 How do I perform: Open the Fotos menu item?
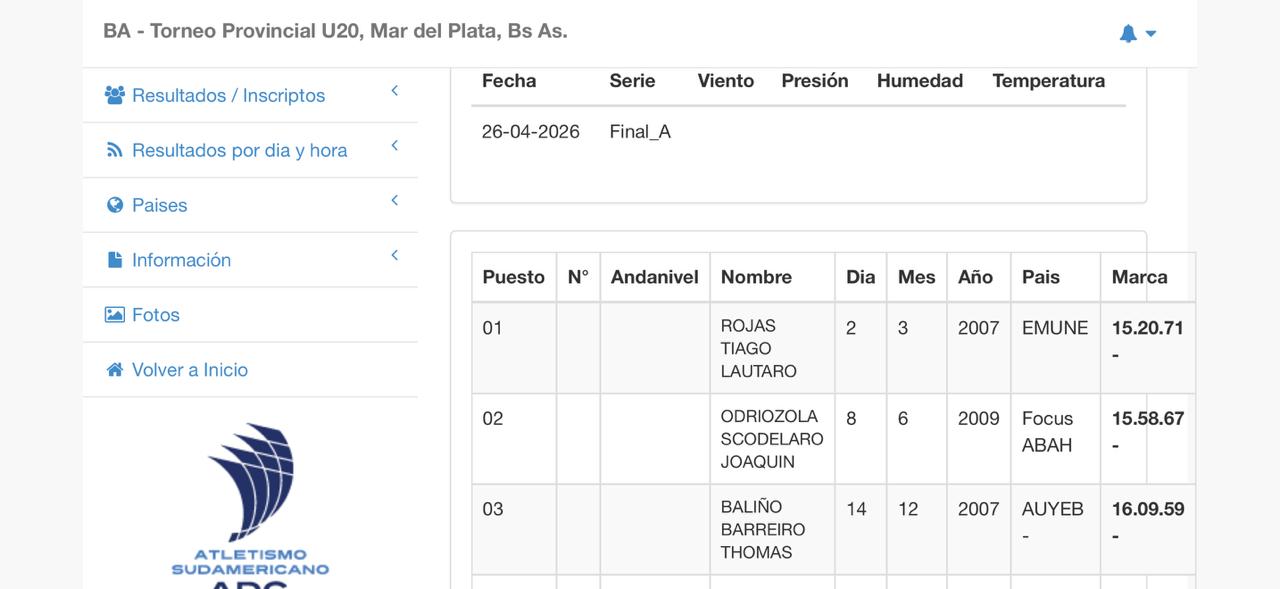(156, 315)
